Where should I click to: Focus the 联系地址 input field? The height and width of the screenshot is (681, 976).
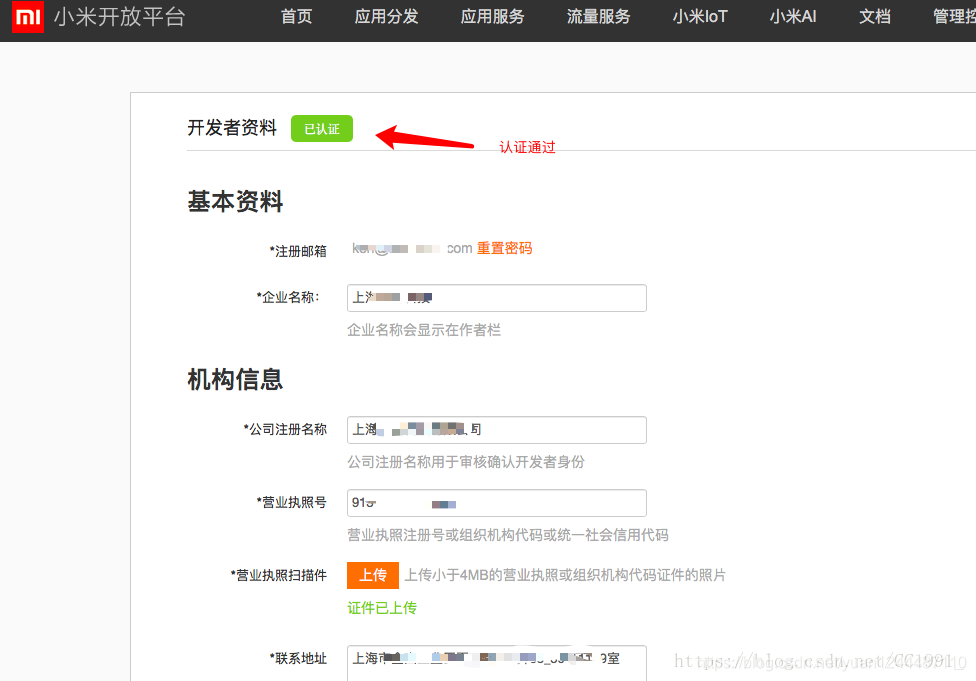pyautogui.click(x=497, y=662)
